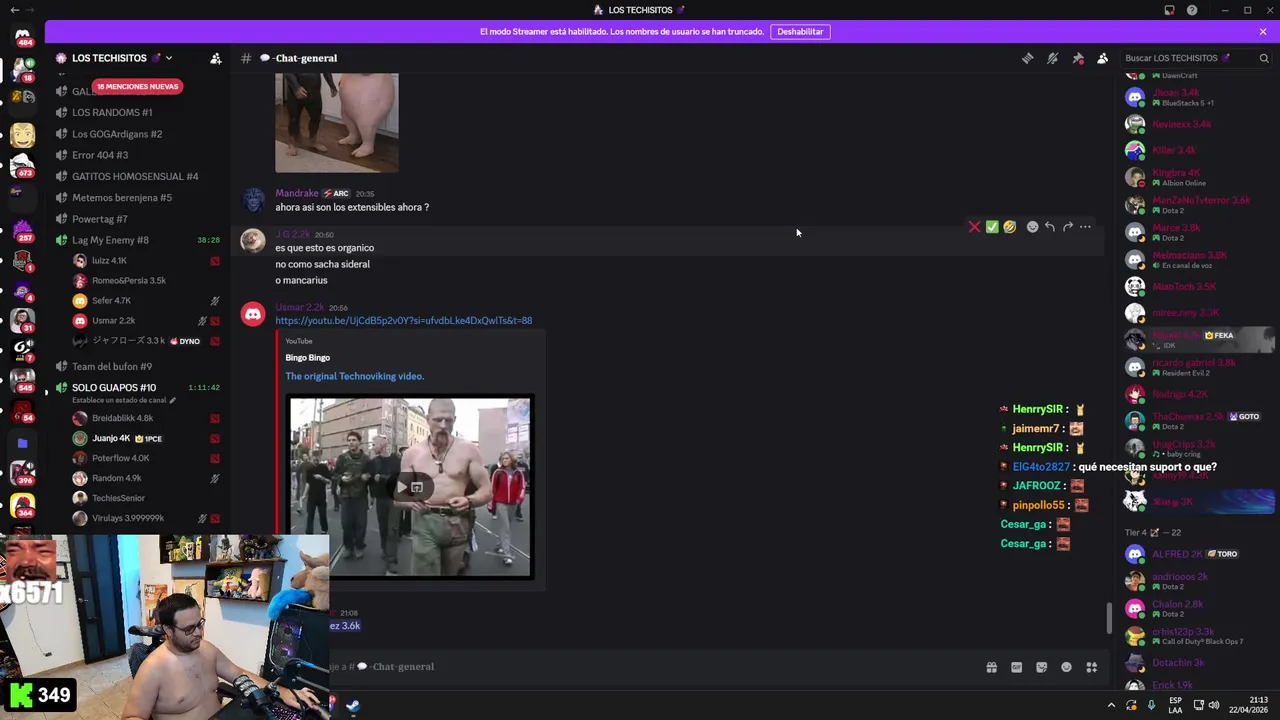1280x720 pixels.
Task: Open the more options ellipsis on message
Action: click(1085, 227)
